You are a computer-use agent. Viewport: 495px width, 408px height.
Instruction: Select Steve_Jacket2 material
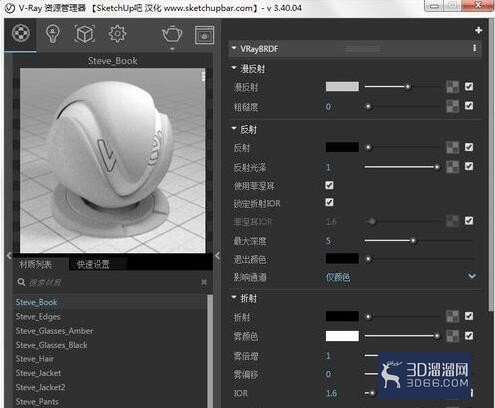click(40, 387)
